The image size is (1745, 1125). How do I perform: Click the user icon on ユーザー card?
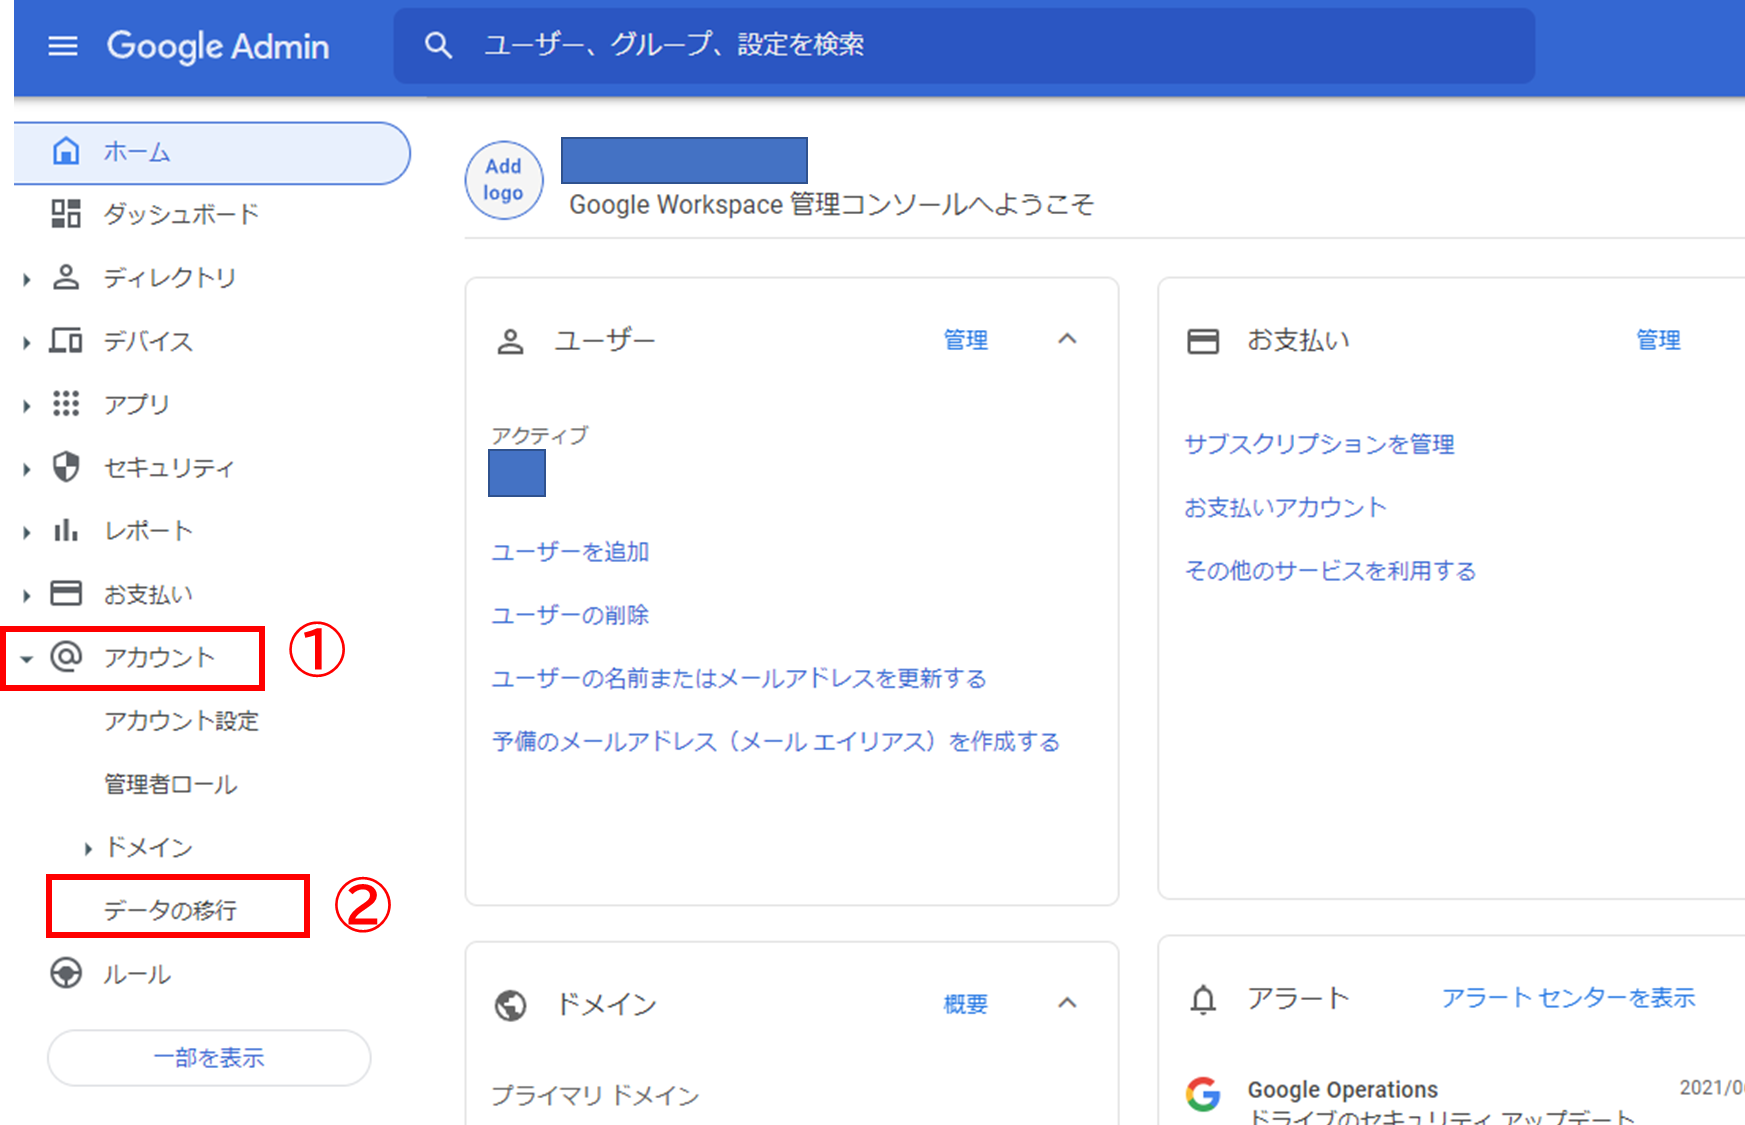click(x=511, y=342)
